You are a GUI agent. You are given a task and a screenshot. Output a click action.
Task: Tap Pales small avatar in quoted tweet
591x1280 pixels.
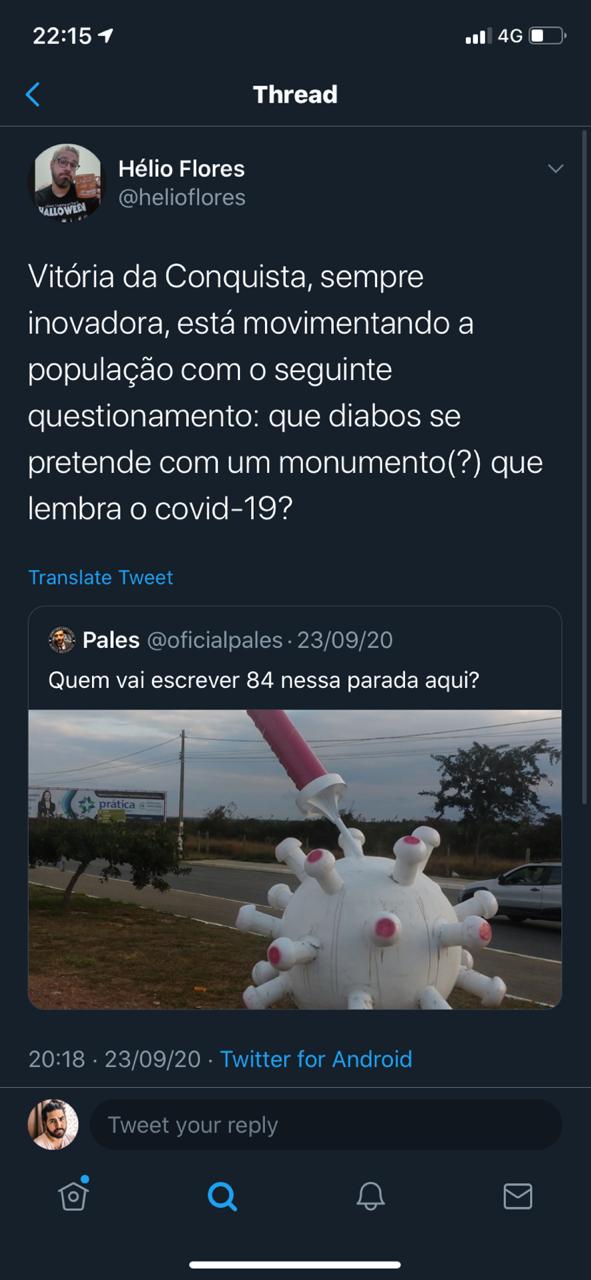tap(62, 640)
